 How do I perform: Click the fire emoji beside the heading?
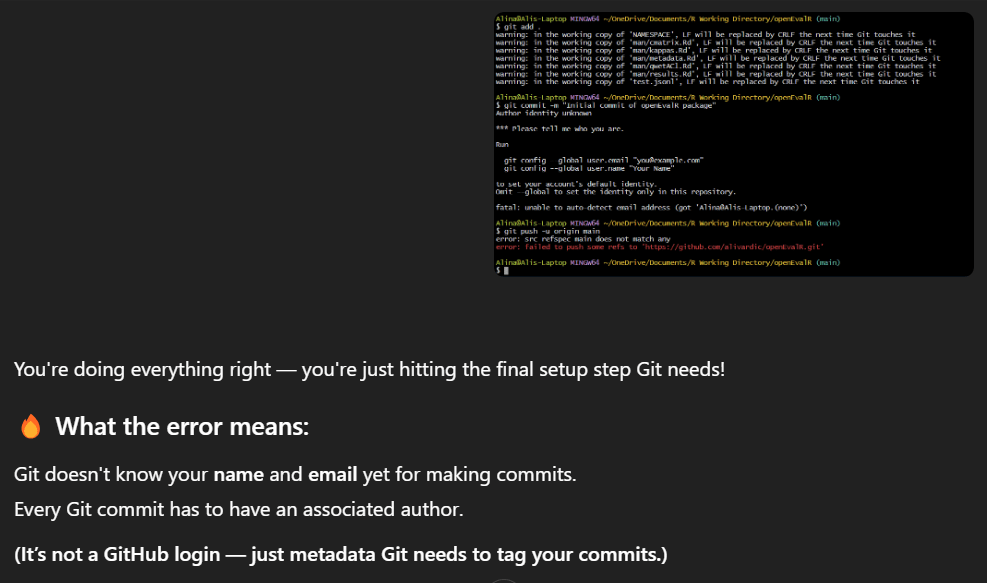(31, 427)
